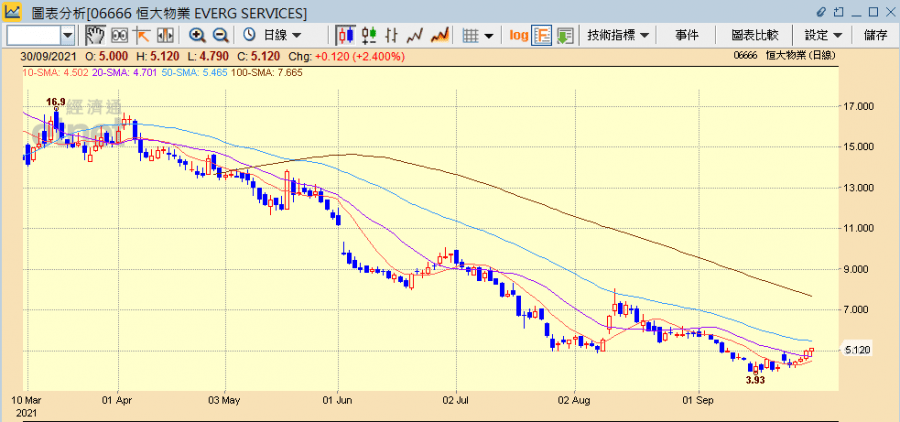The width and height of the screenshot is (900, 422).
Task: Click the attachment paperclip icon in title bar
Action: click(823, 12)
